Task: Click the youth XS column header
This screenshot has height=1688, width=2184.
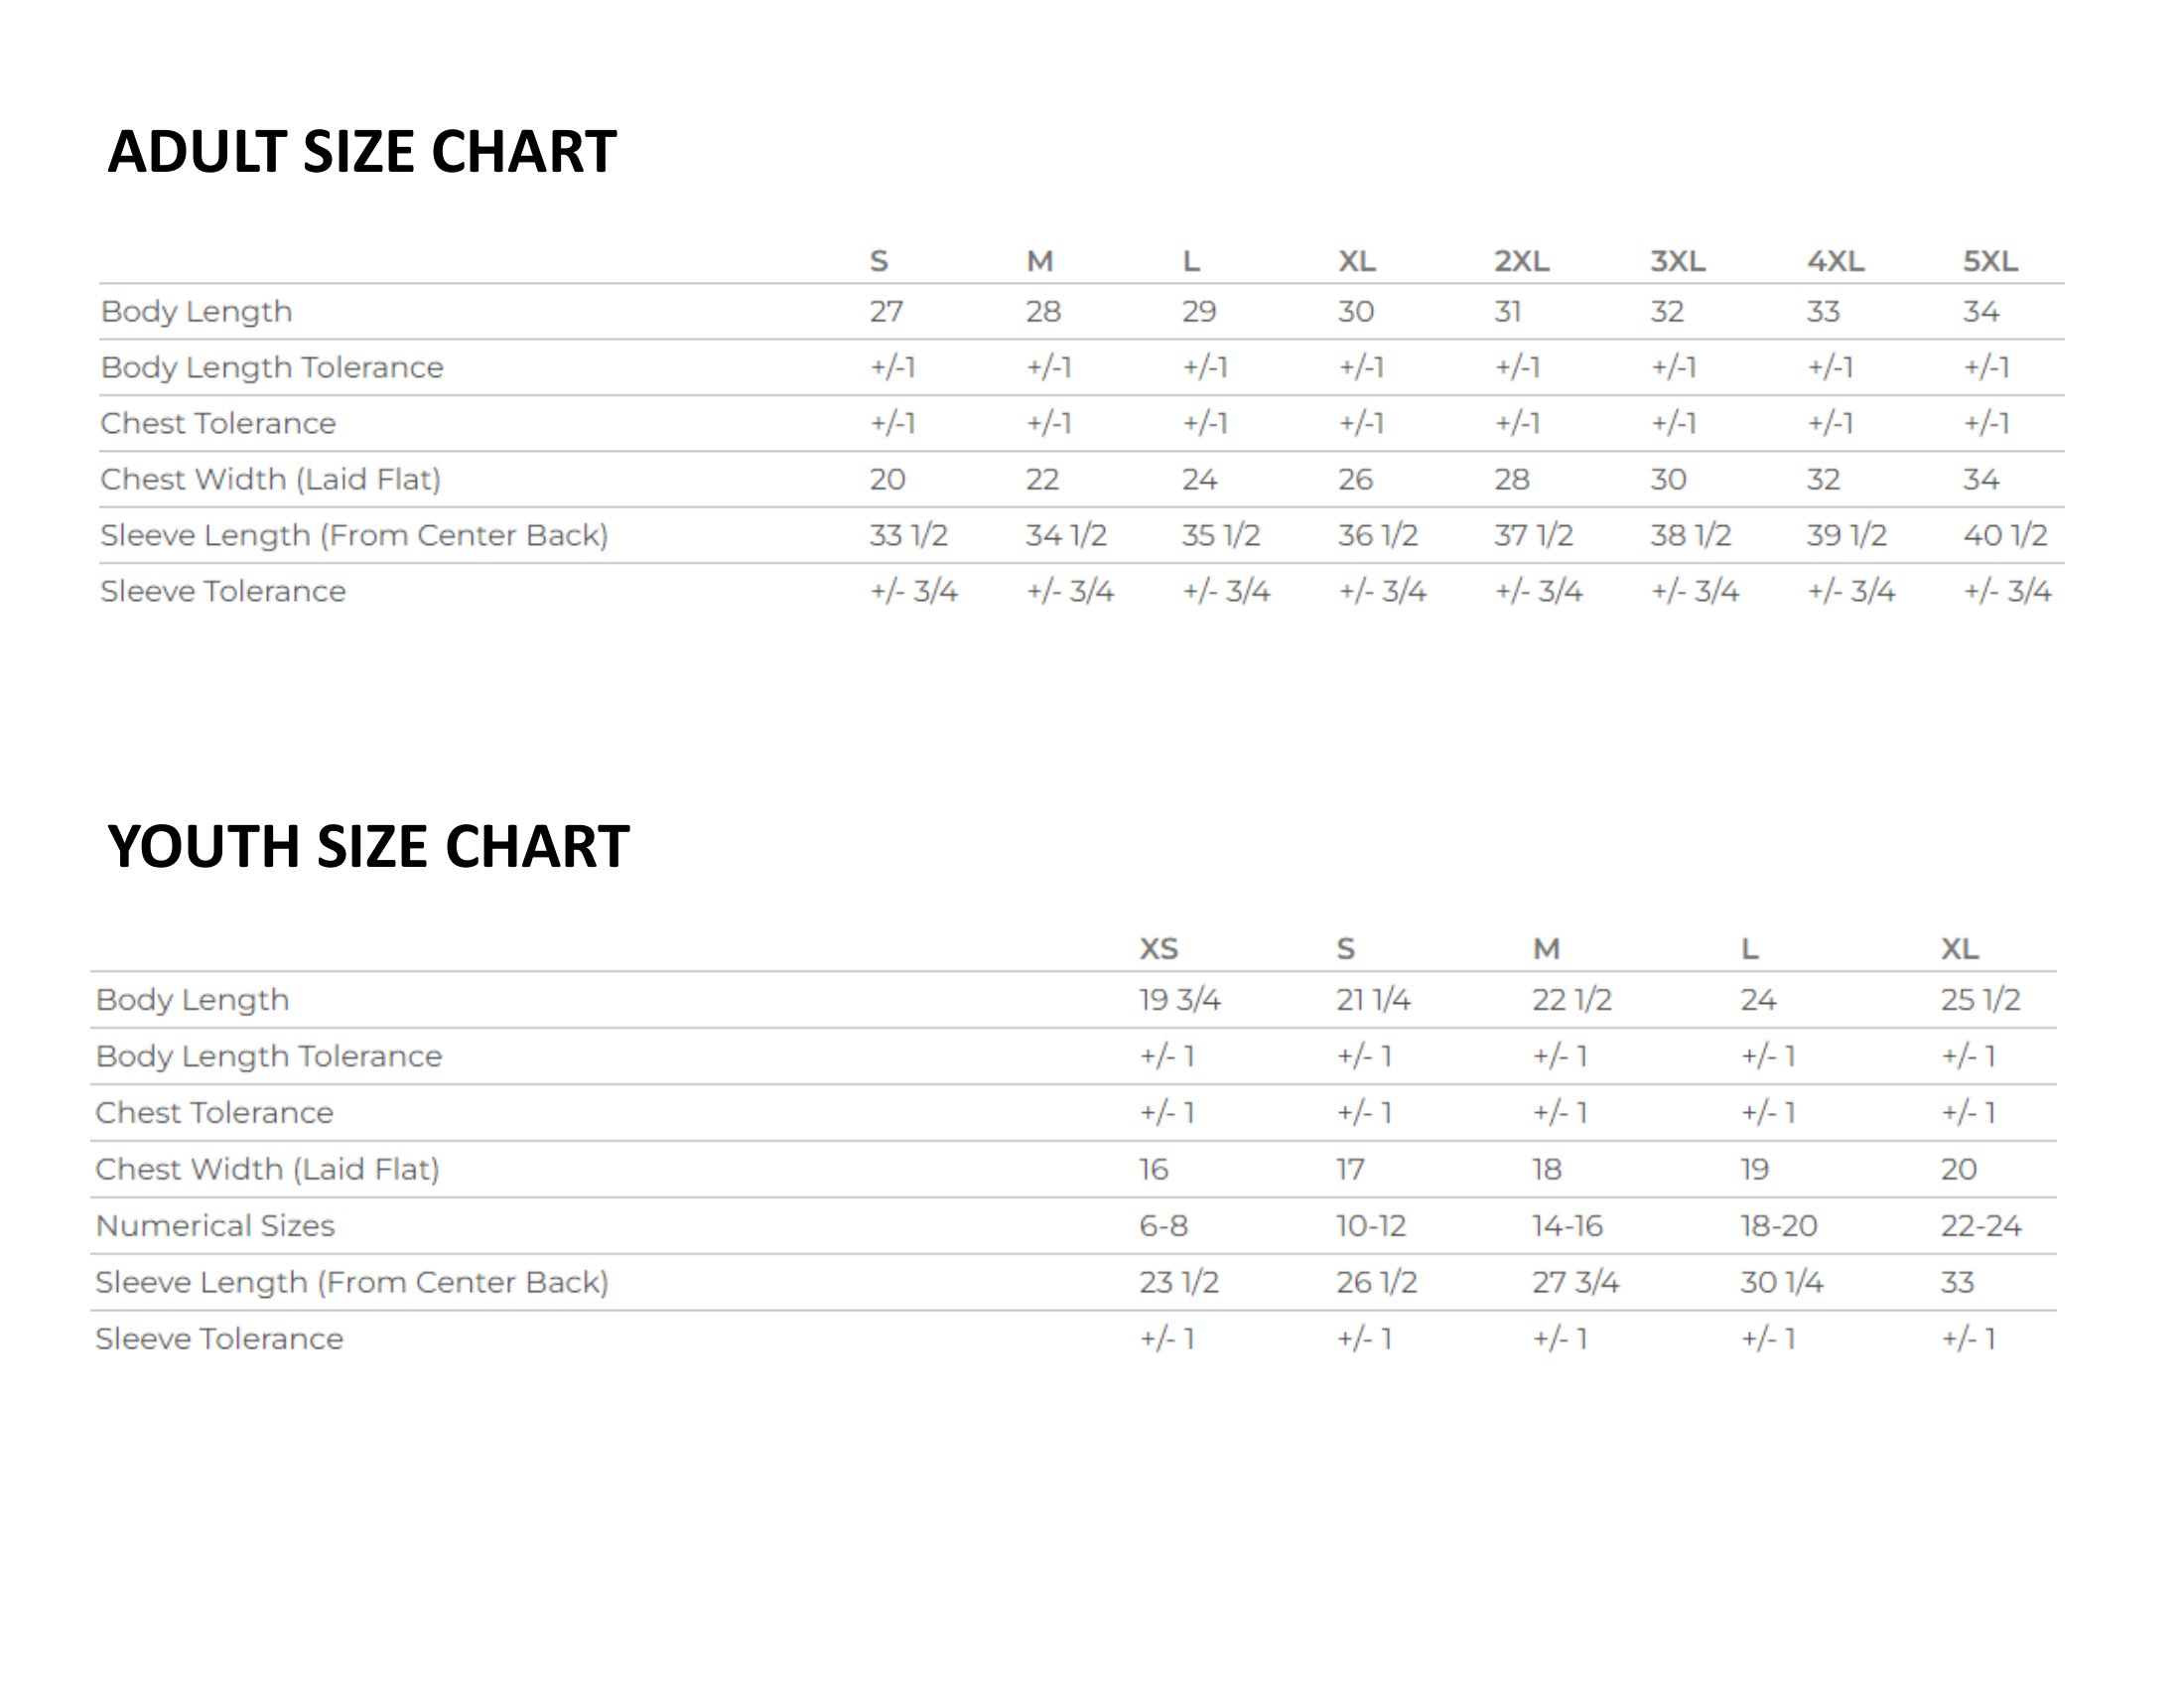Action: pyautogui.click(x=1160, y=949)
